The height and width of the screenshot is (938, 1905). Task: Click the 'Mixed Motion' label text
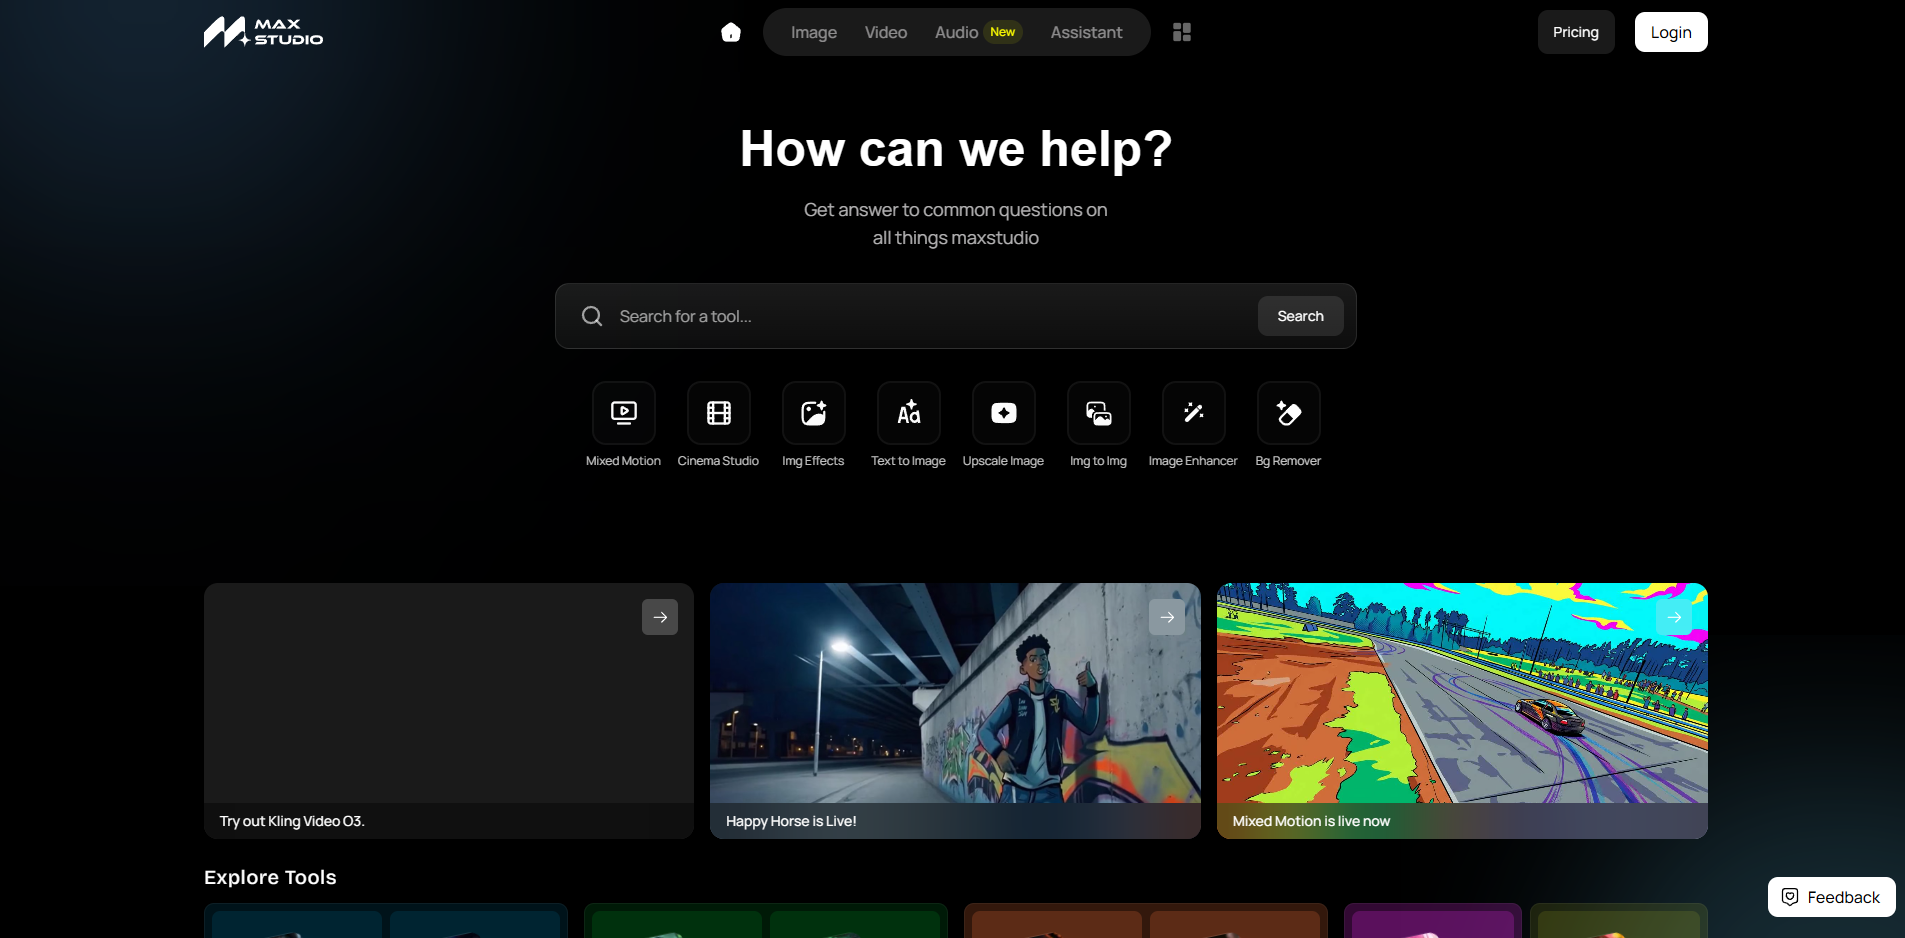[623, 461]
